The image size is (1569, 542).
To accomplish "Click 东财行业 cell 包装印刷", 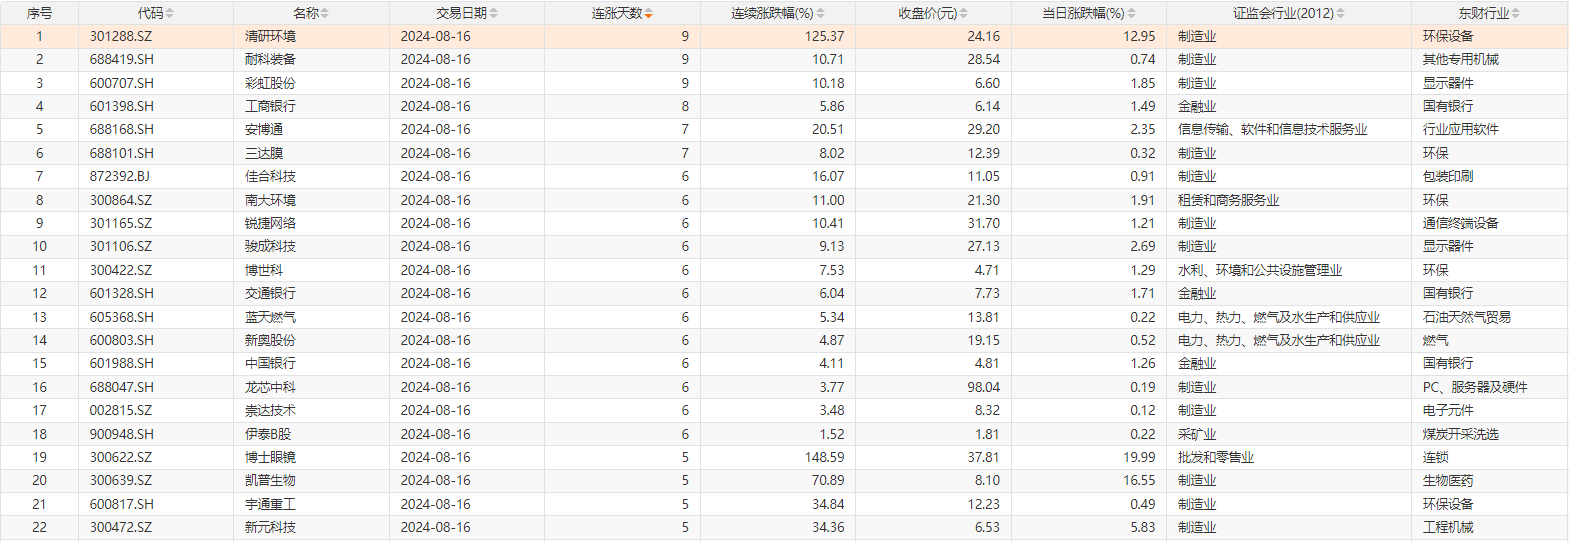I will point(1448,176).
